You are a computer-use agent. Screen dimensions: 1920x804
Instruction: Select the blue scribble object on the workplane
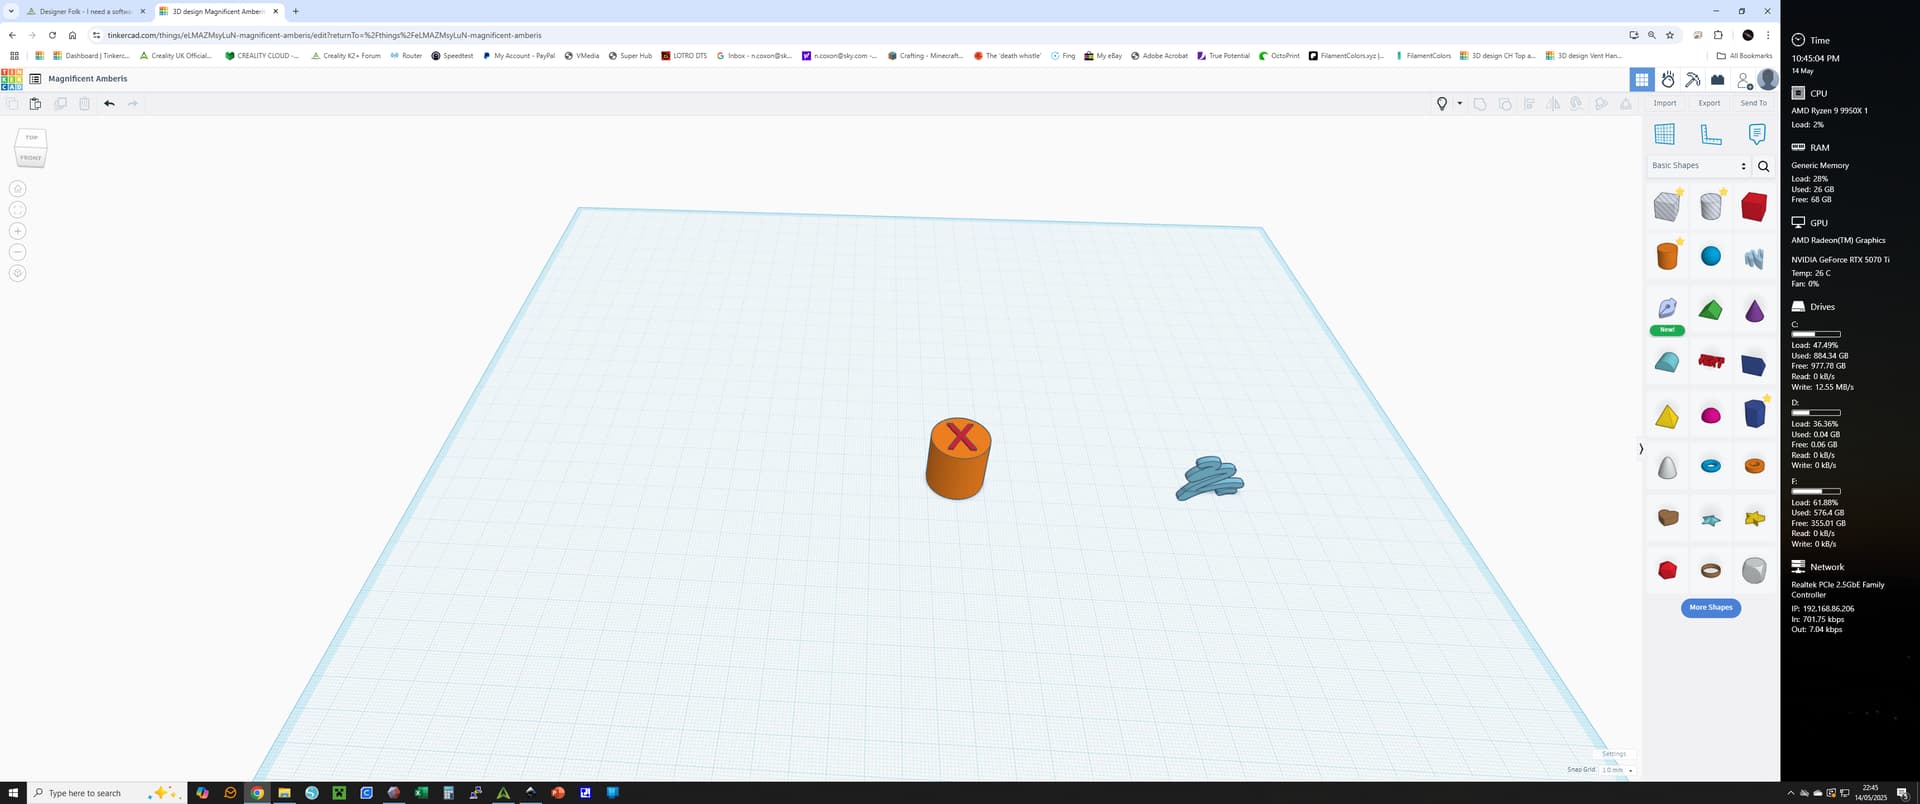click(1210, 478)
